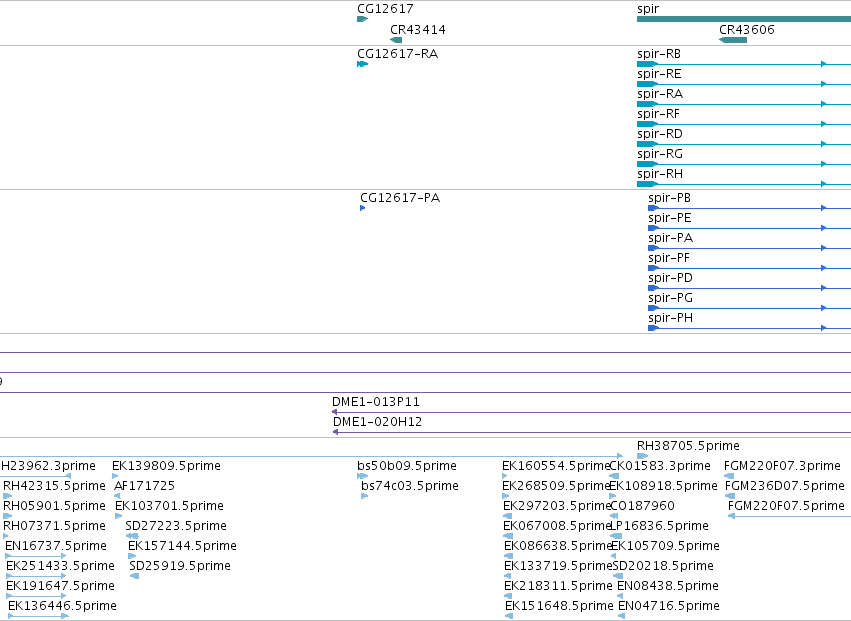Viewport: 851px width, 621px height.
Task: Select the CG12617-RA transcript label
Action: tap(397, 54)
